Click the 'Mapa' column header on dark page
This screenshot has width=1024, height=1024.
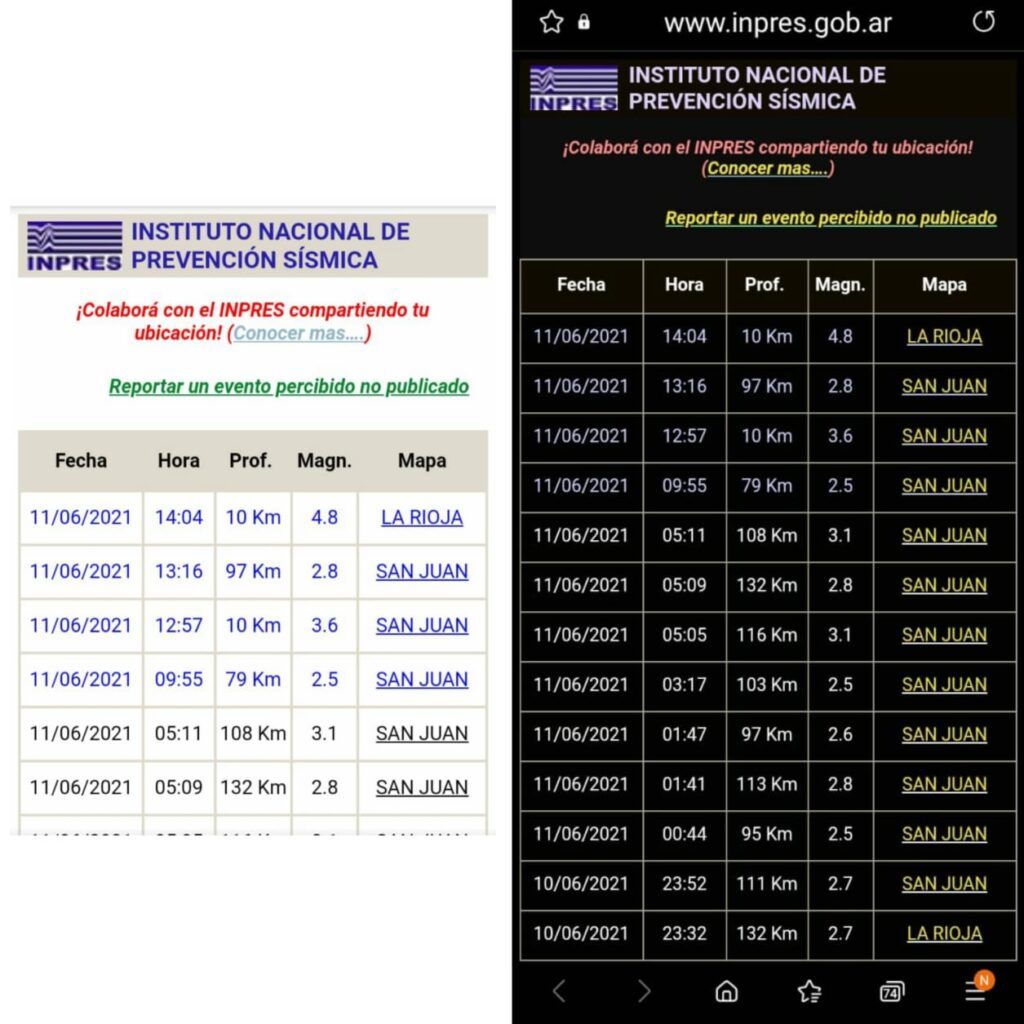coord(944,285)
